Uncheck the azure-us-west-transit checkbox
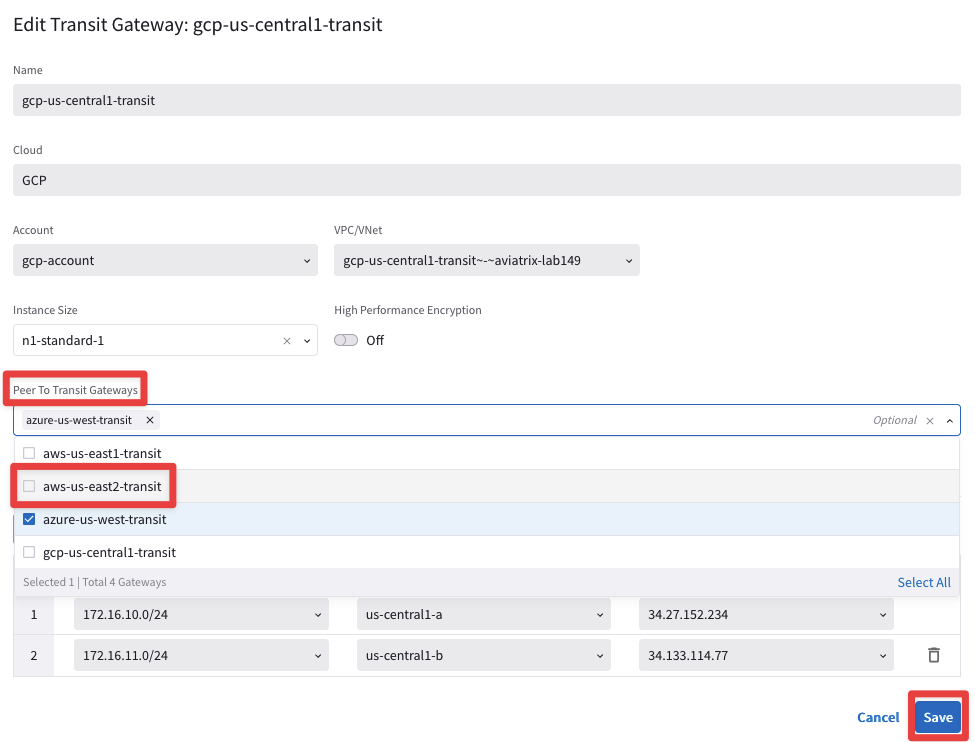 point(29,519)
